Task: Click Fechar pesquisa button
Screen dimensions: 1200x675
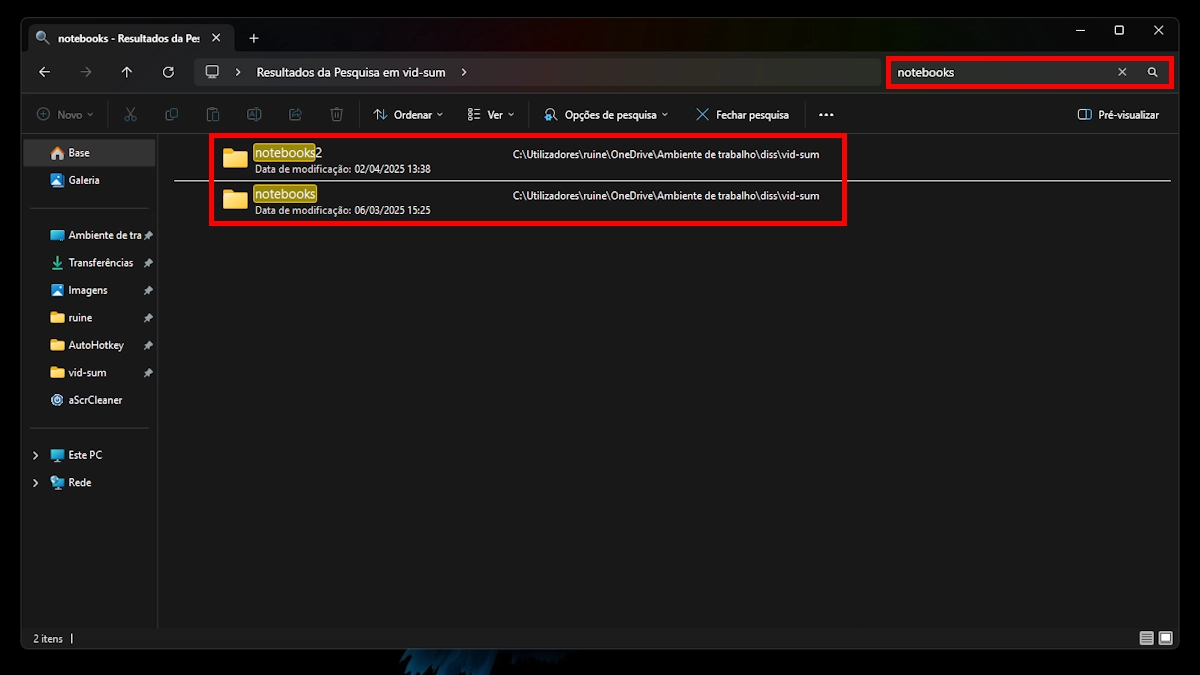Action: 742,115
